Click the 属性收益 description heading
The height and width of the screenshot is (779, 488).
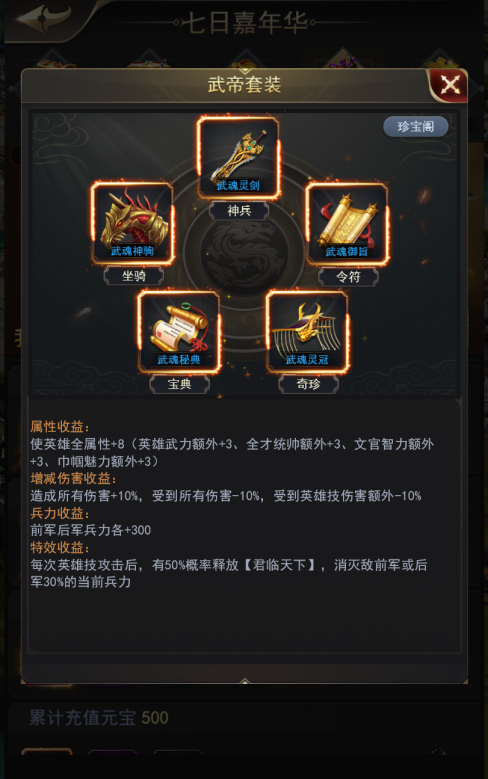point(60,427)
